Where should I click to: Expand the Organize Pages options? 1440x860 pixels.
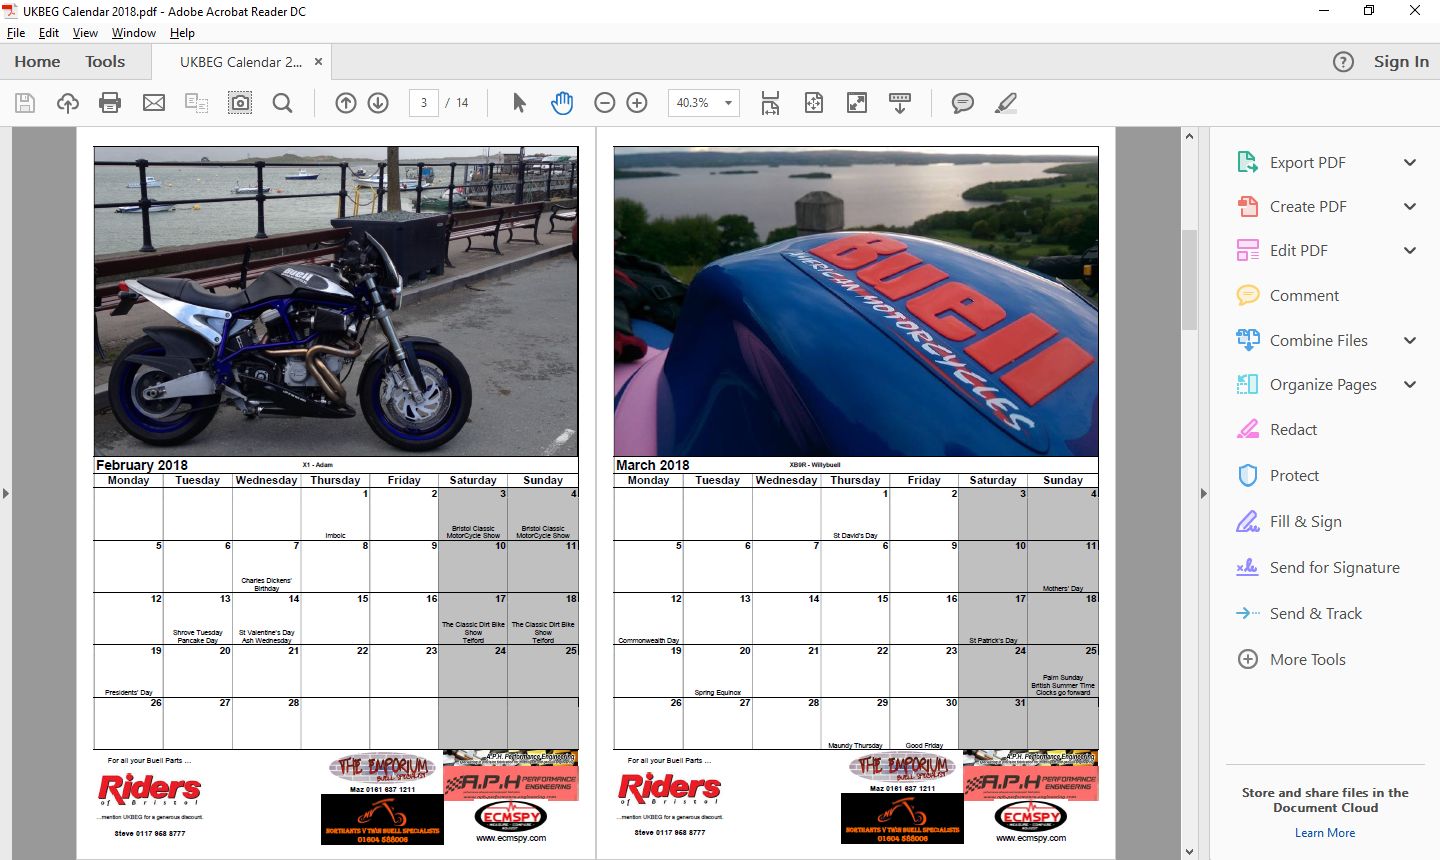tap(1410, 385)
